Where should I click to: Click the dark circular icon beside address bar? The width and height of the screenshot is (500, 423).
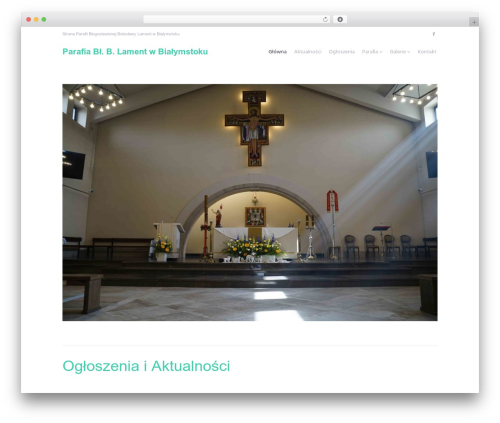pyautogui.click(x=340, y=20)
